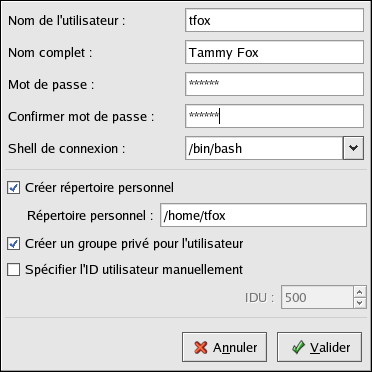The width and height of the screenshot is (372, 372).
Task: Click the green checkmark icon on Valider
Action: point(298,347)
